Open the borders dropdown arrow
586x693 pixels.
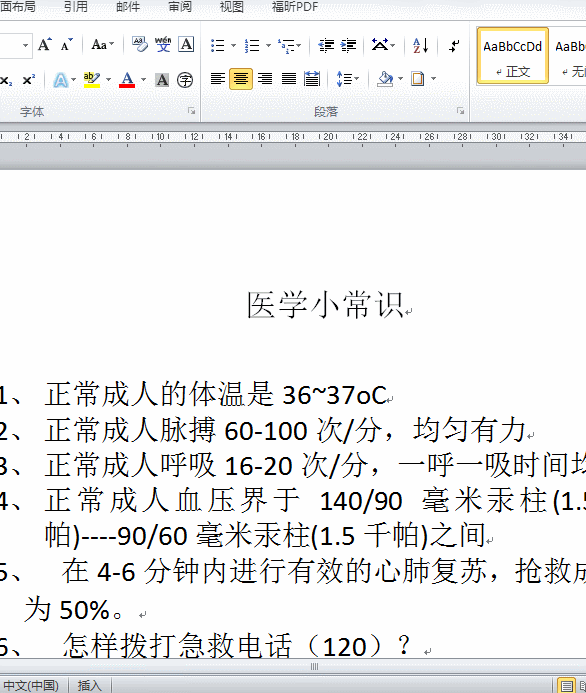pos(433,79)
